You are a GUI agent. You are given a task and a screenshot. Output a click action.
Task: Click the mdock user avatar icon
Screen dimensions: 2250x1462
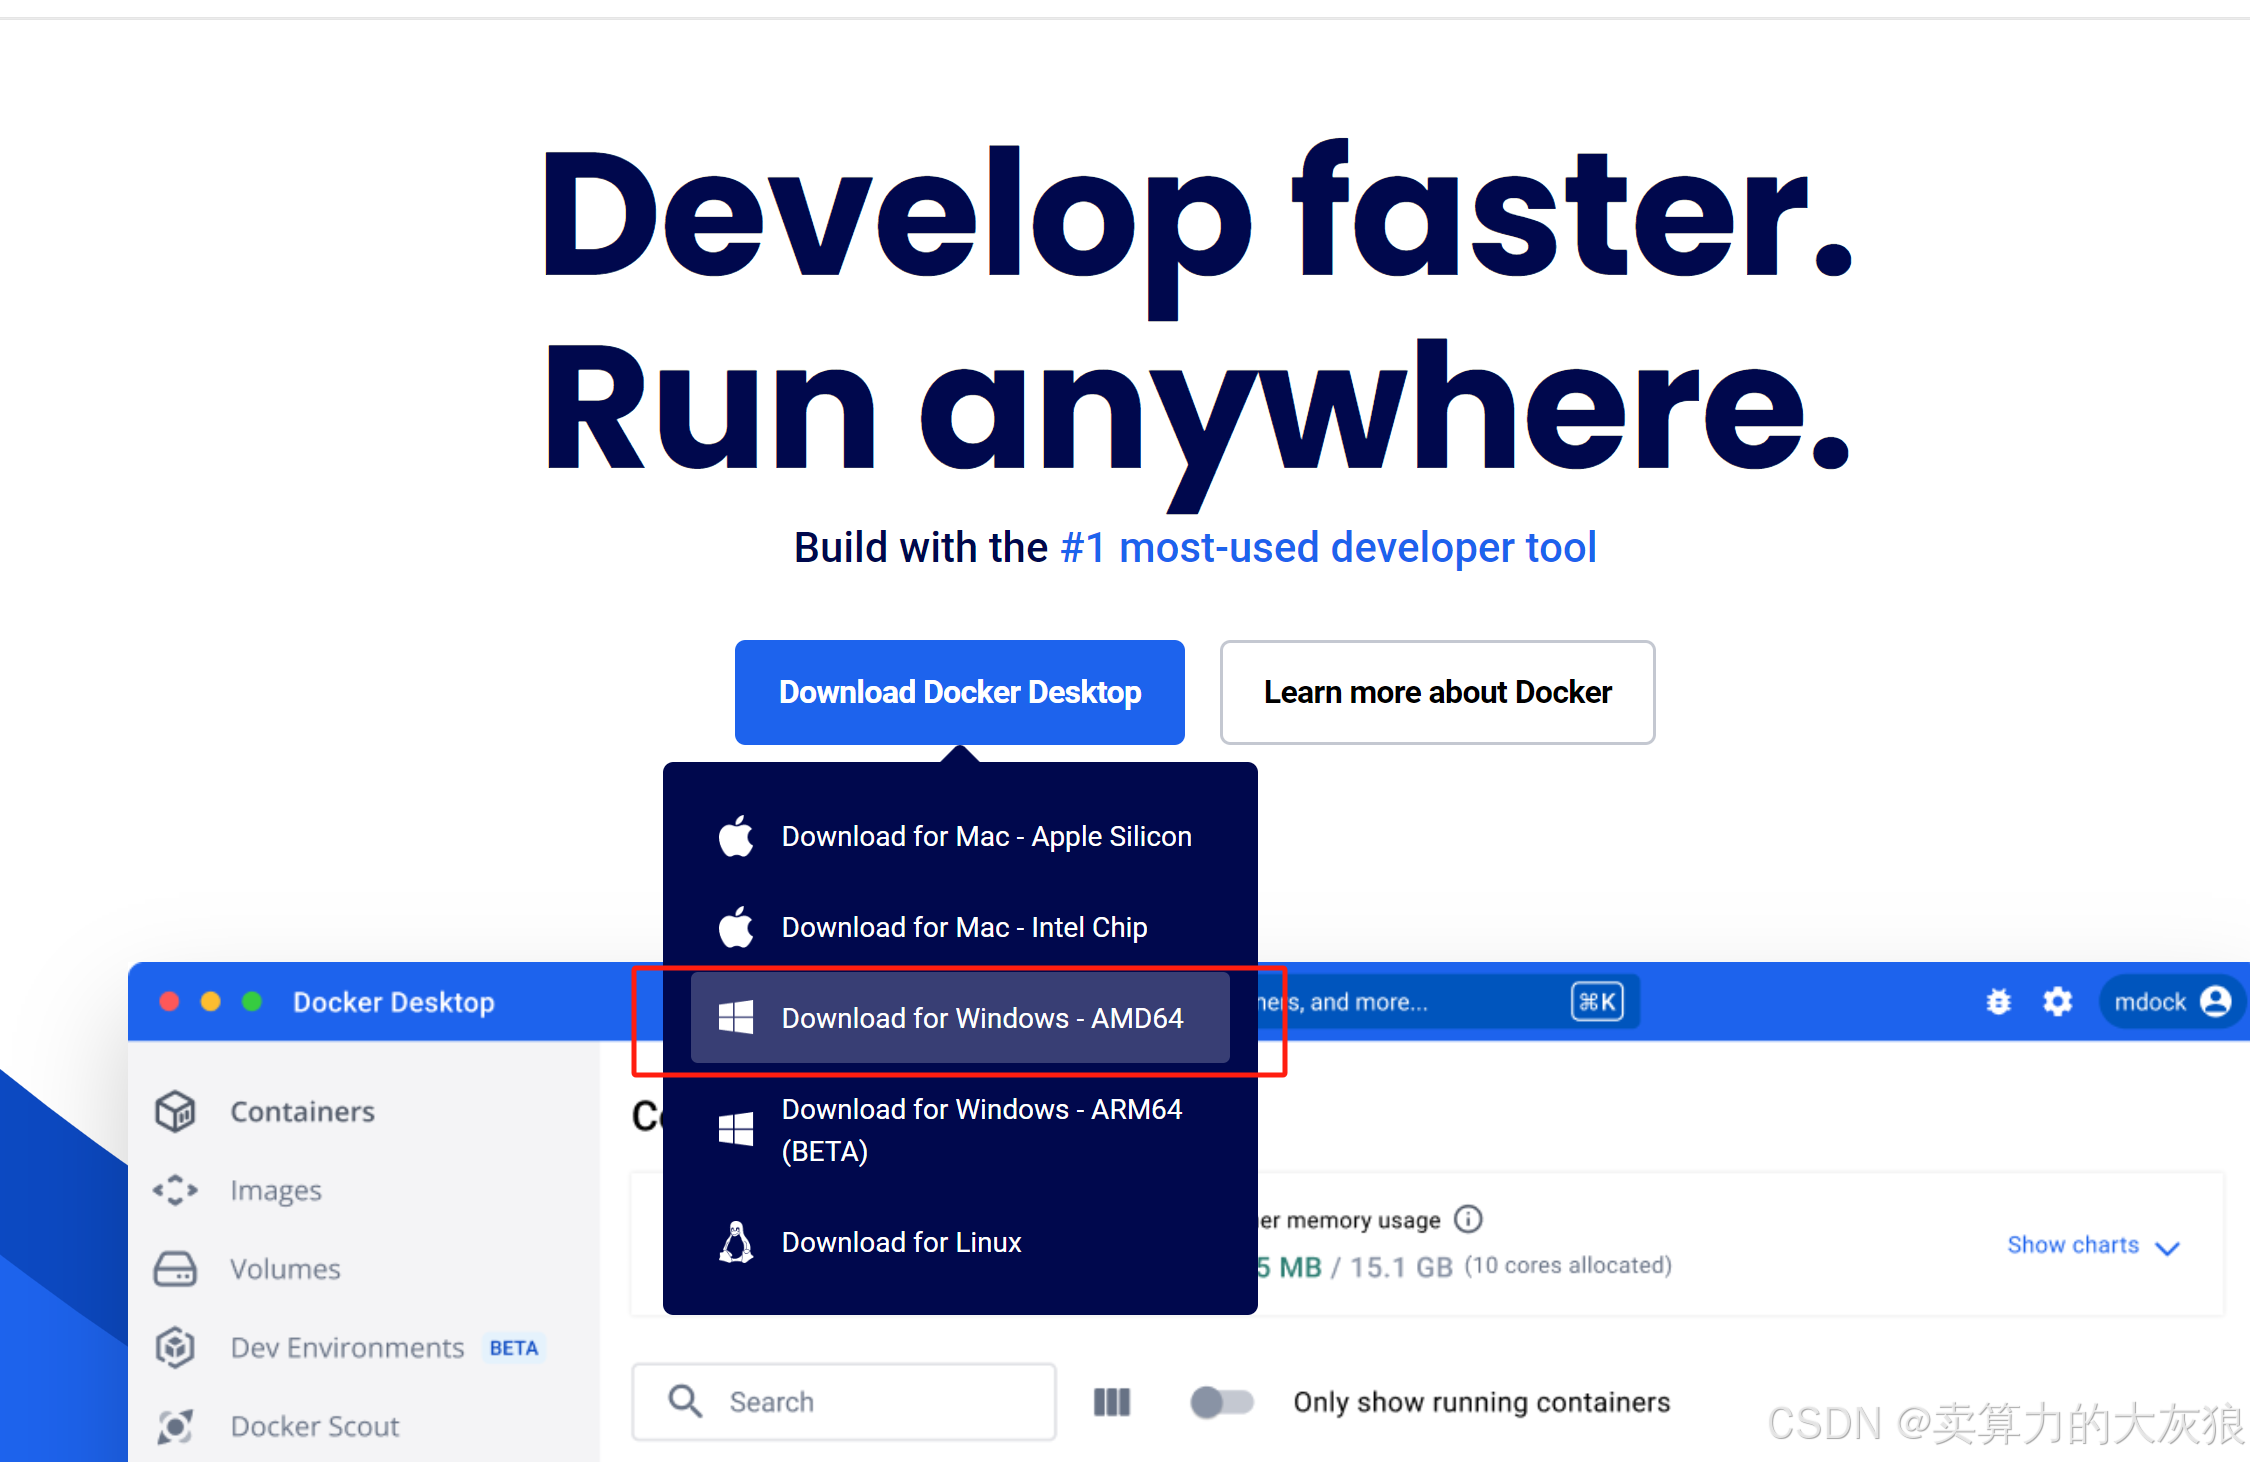tap(2215, 1001)
